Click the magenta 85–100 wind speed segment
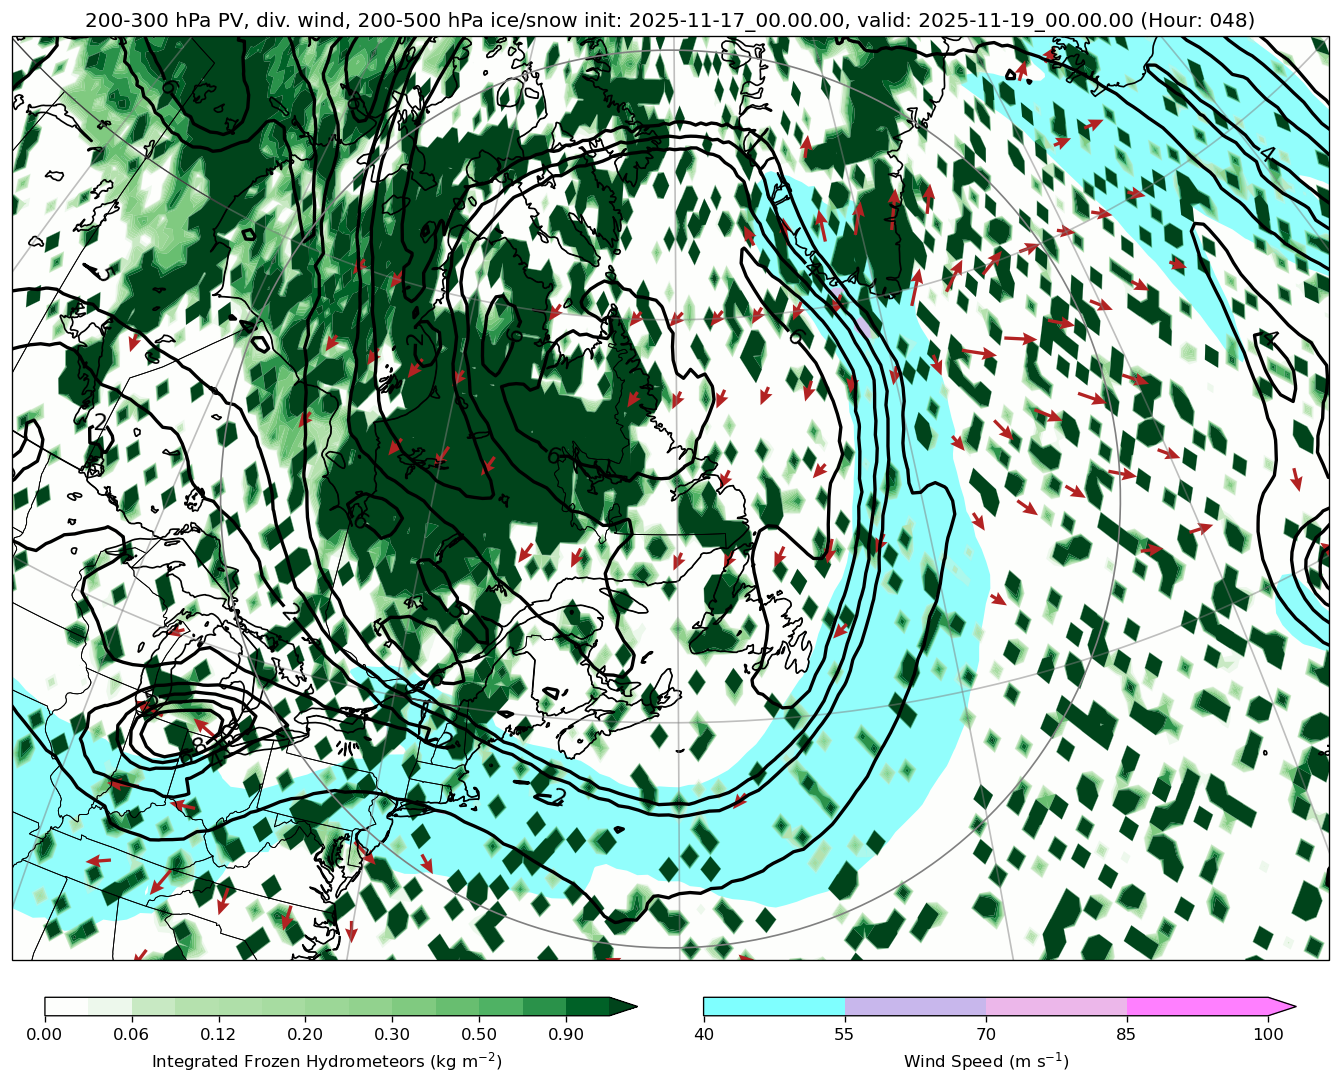The width and height of the screenshot is (1341, 1084). [1197, 1006]
